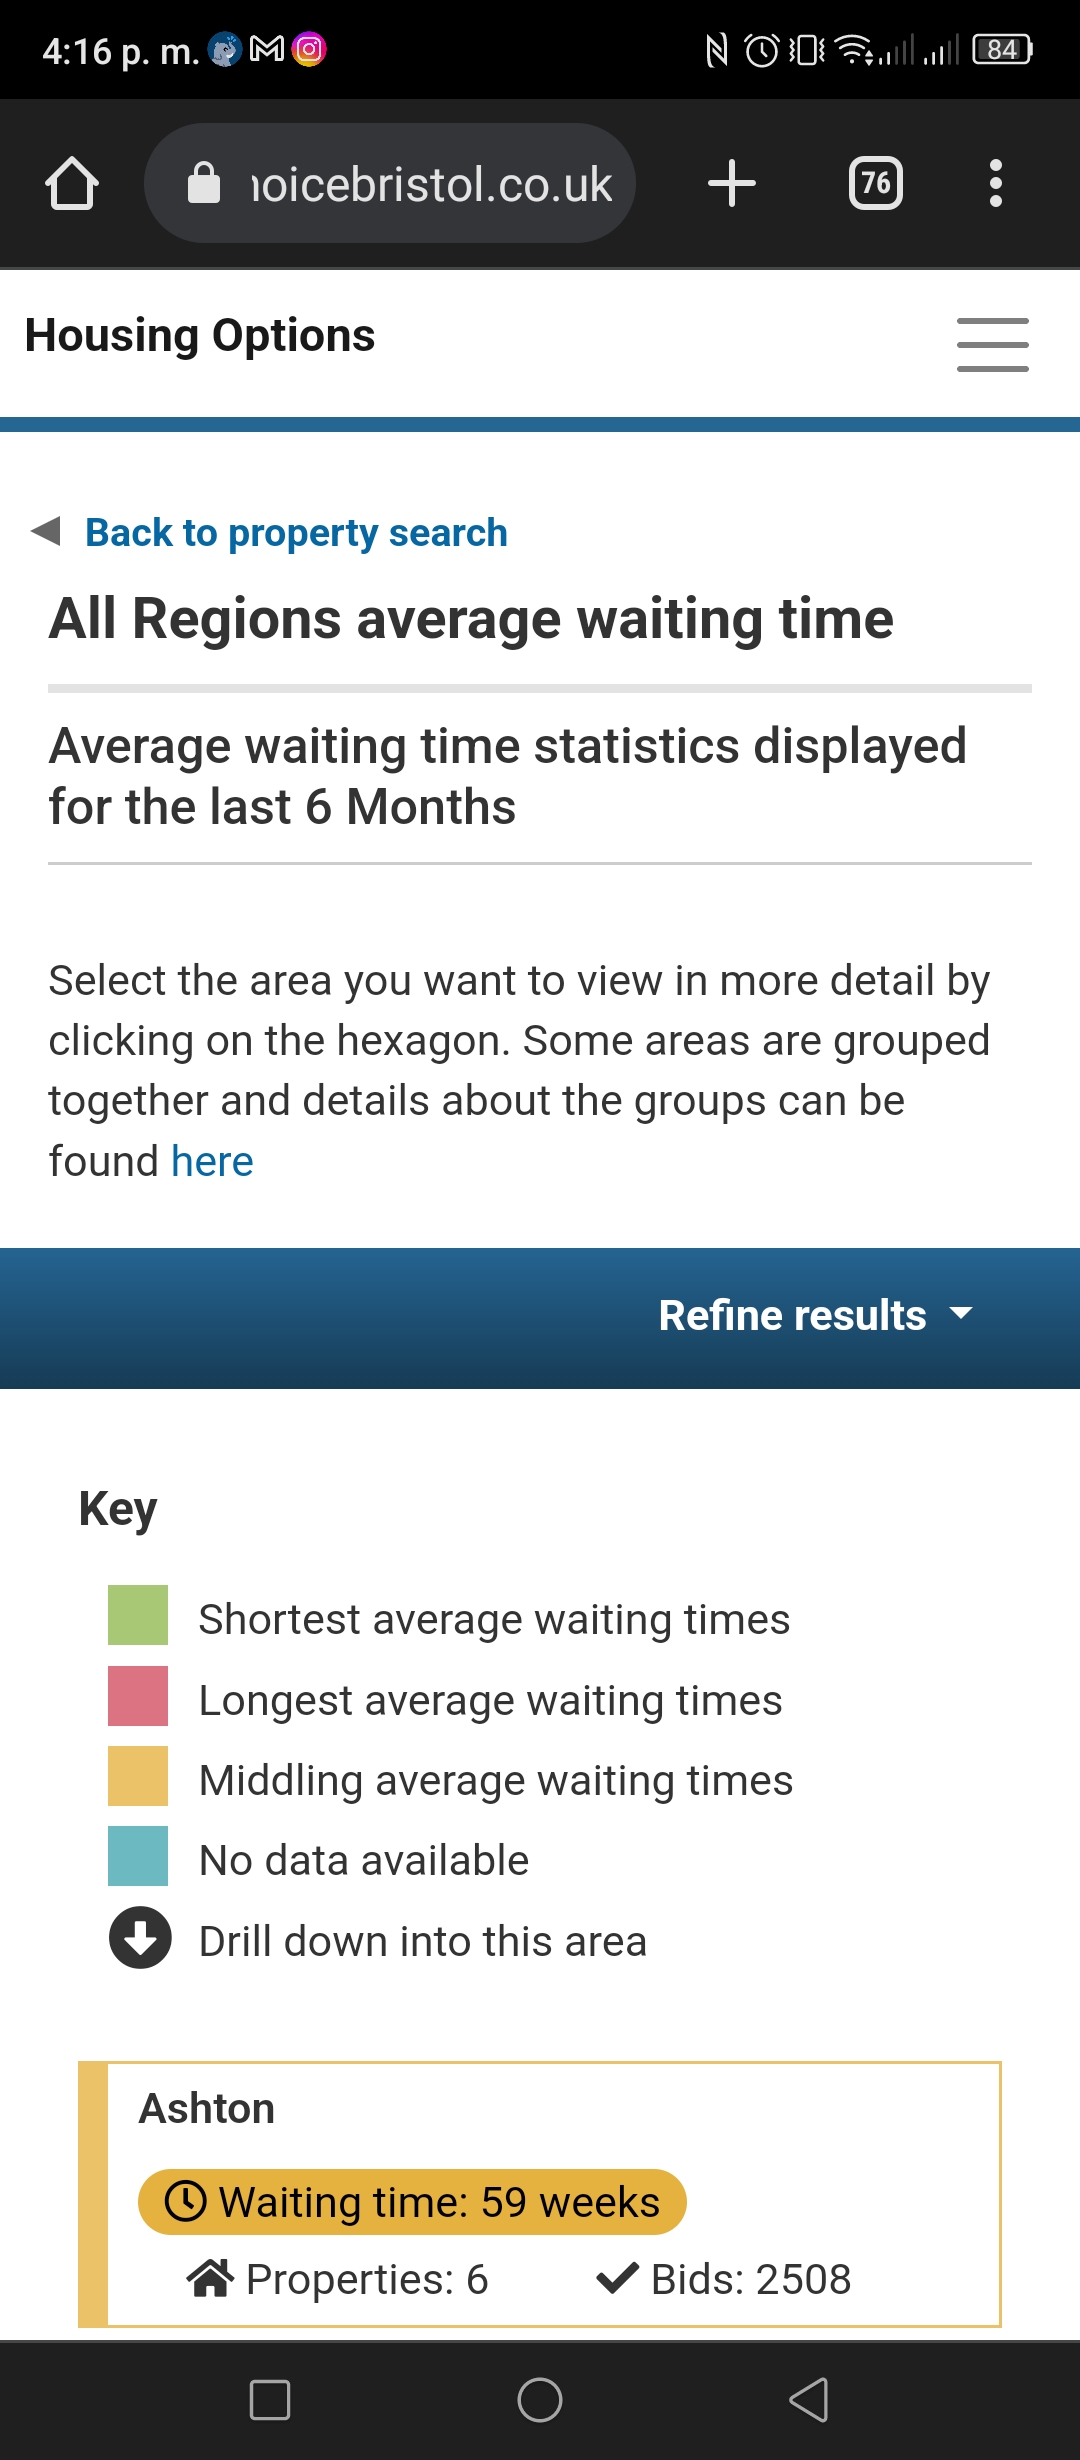This screenshot has width=1080, height=2460.
Task: Click the drill down arrow icon in key
Action: pyautogui.click(x=140, y=1938)
